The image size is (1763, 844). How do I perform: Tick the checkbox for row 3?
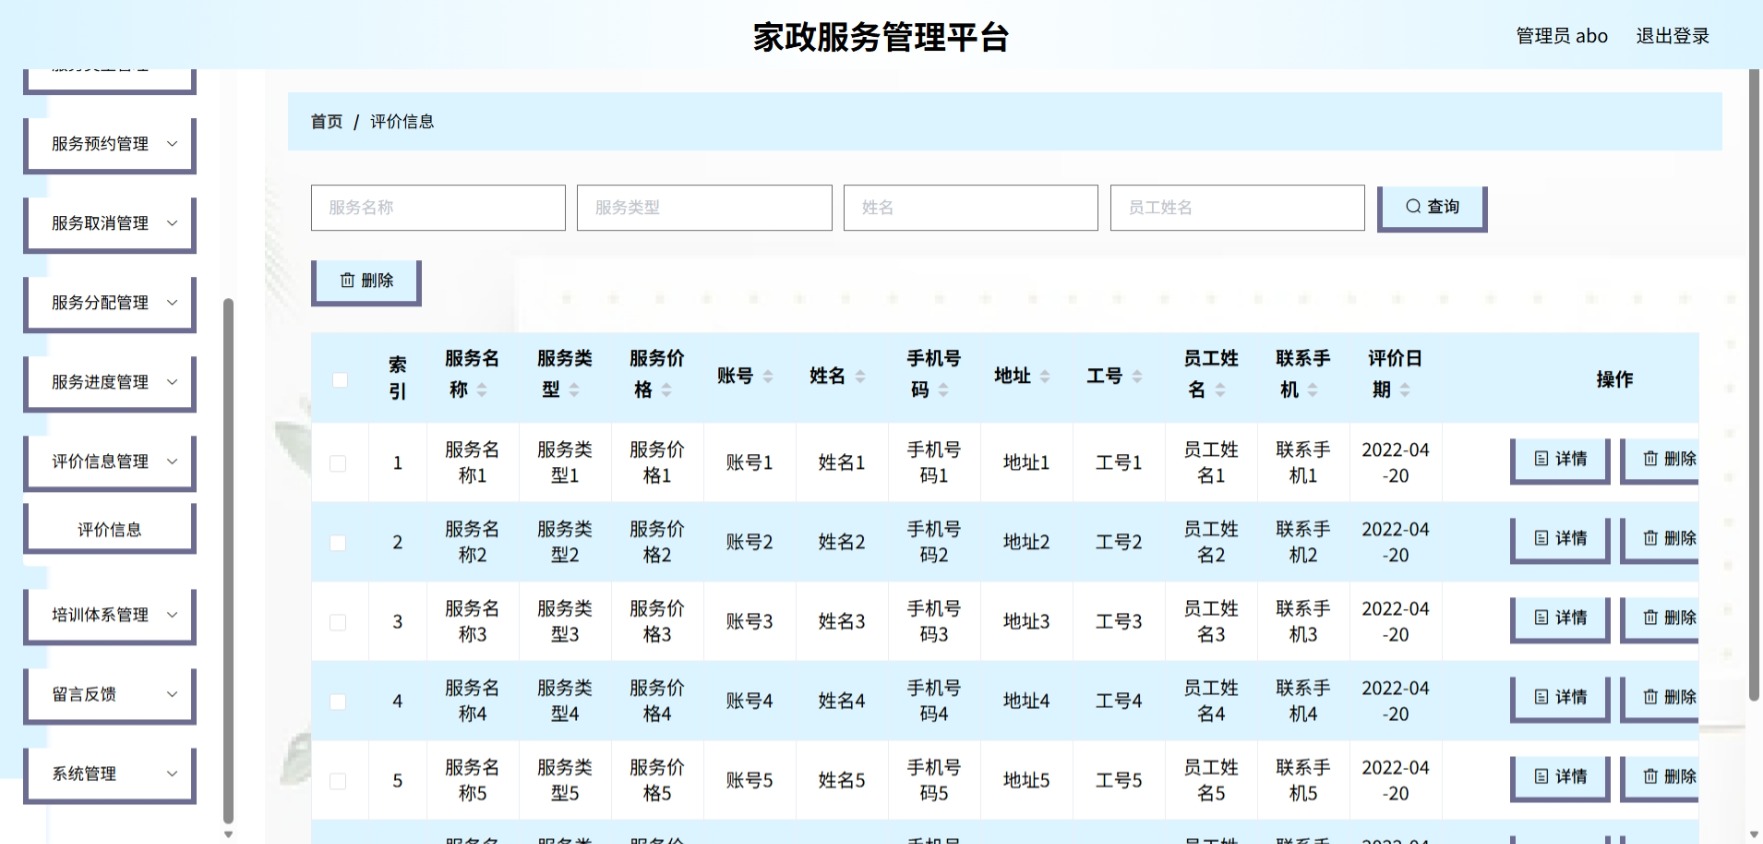(338, 622)
